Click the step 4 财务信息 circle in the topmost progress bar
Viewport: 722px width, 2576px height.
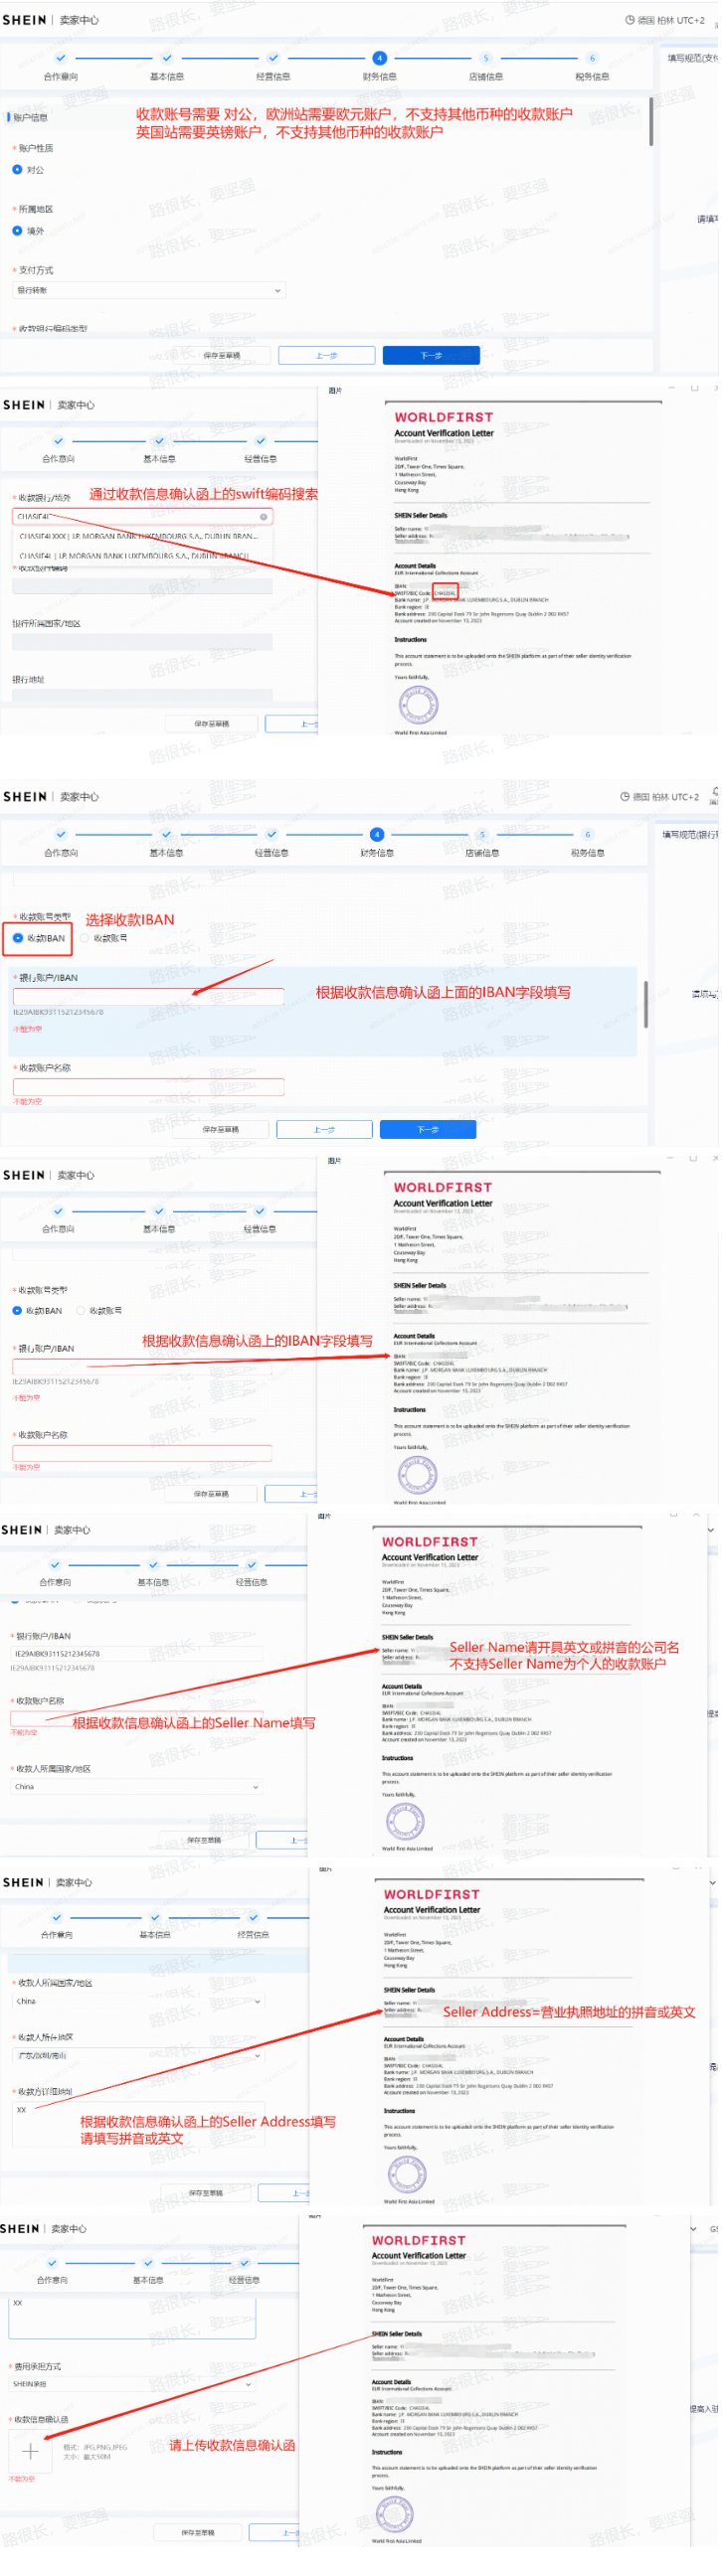[x=380, y=58]
